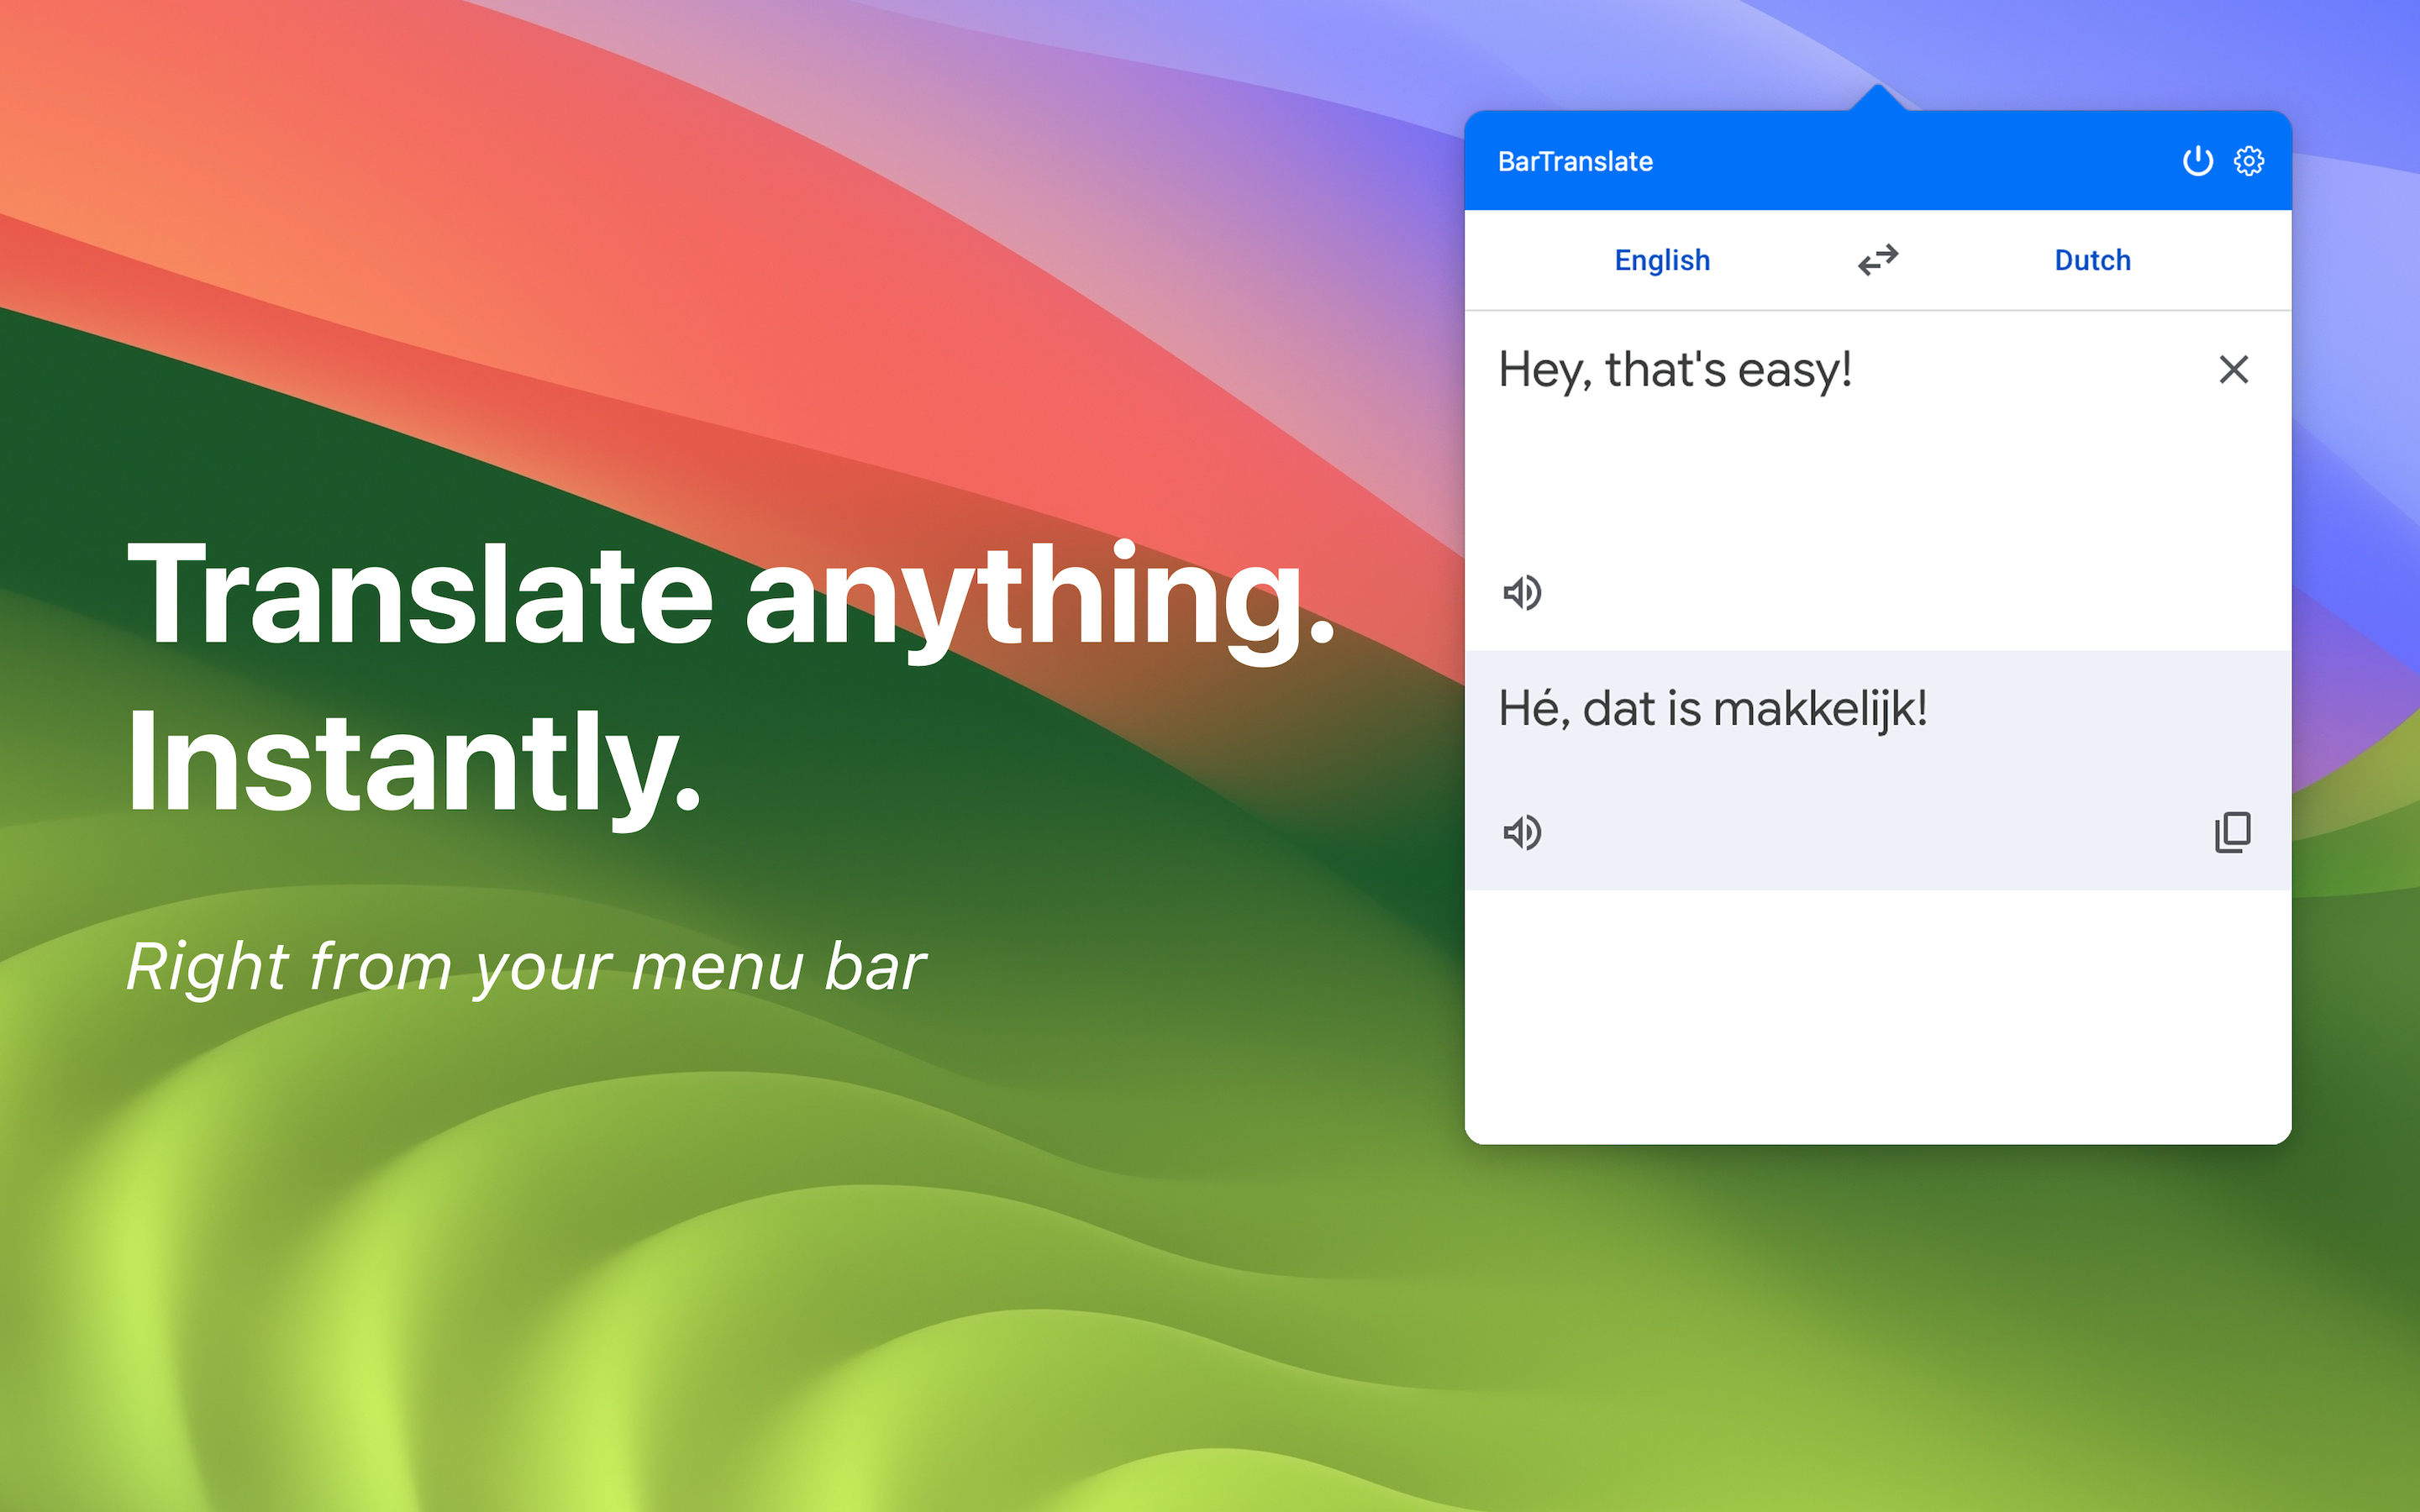Open the English source language selector
The width and height of the screenshot is (2420, 1512).
click(x=1662, y=260)
